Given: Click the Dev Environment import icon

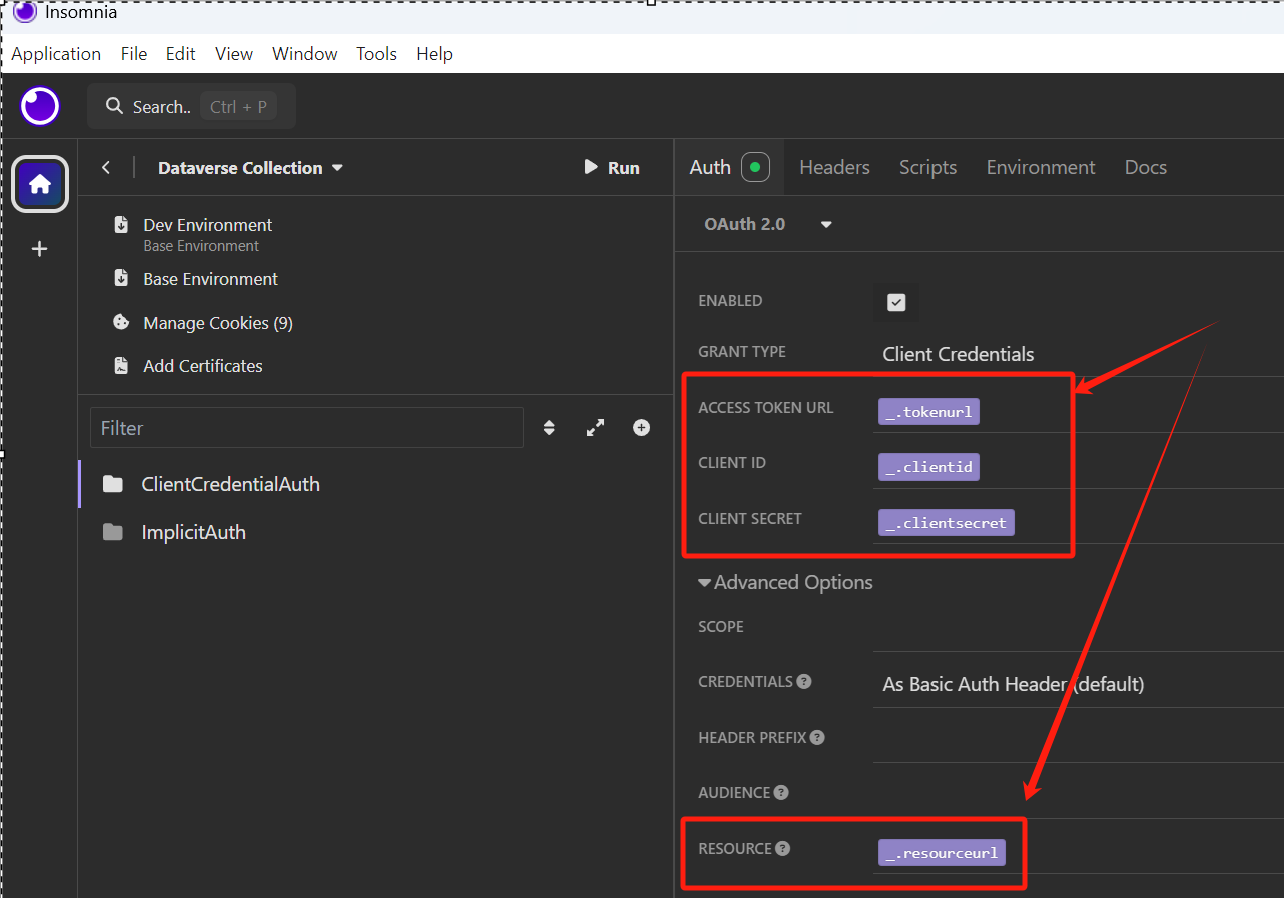Looking at the screenshot, I should (121, 225).
